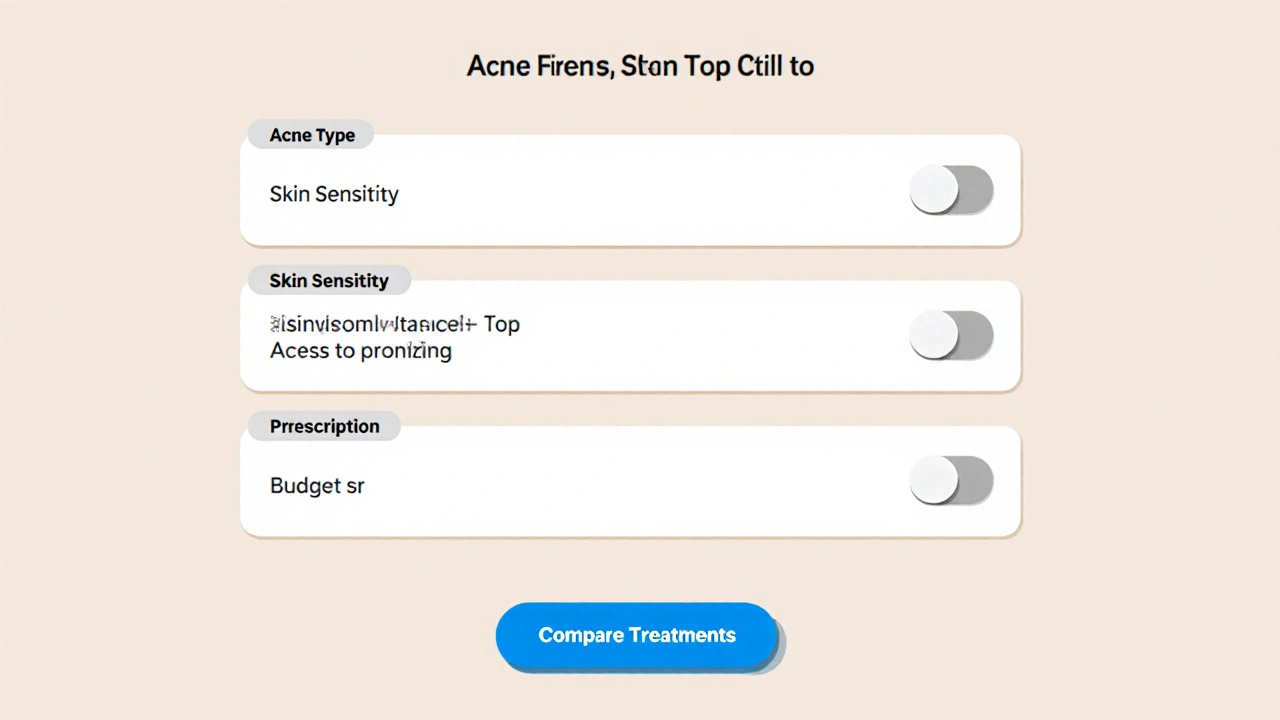Click the Acess to pronizing text
The height and width of the screenshot is (720, 1280).
pyautogui.click(x=360, y=351)
